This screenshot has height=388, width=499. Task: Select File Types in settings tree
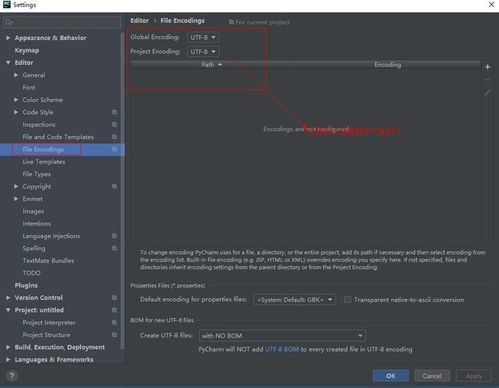pos(37,174)
